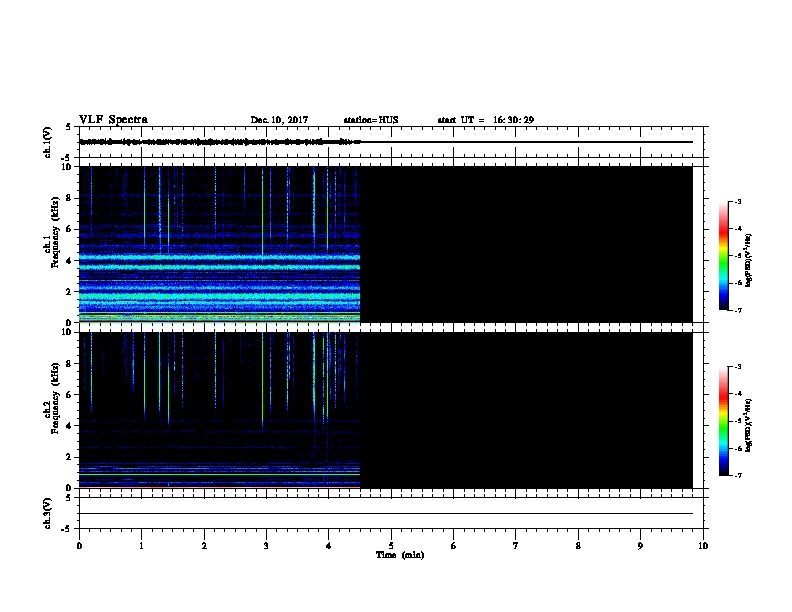Click the "8" tick on ch.1 frequency axis
Viewport: 792px width, 612px height.
click(x=69, y=198)
